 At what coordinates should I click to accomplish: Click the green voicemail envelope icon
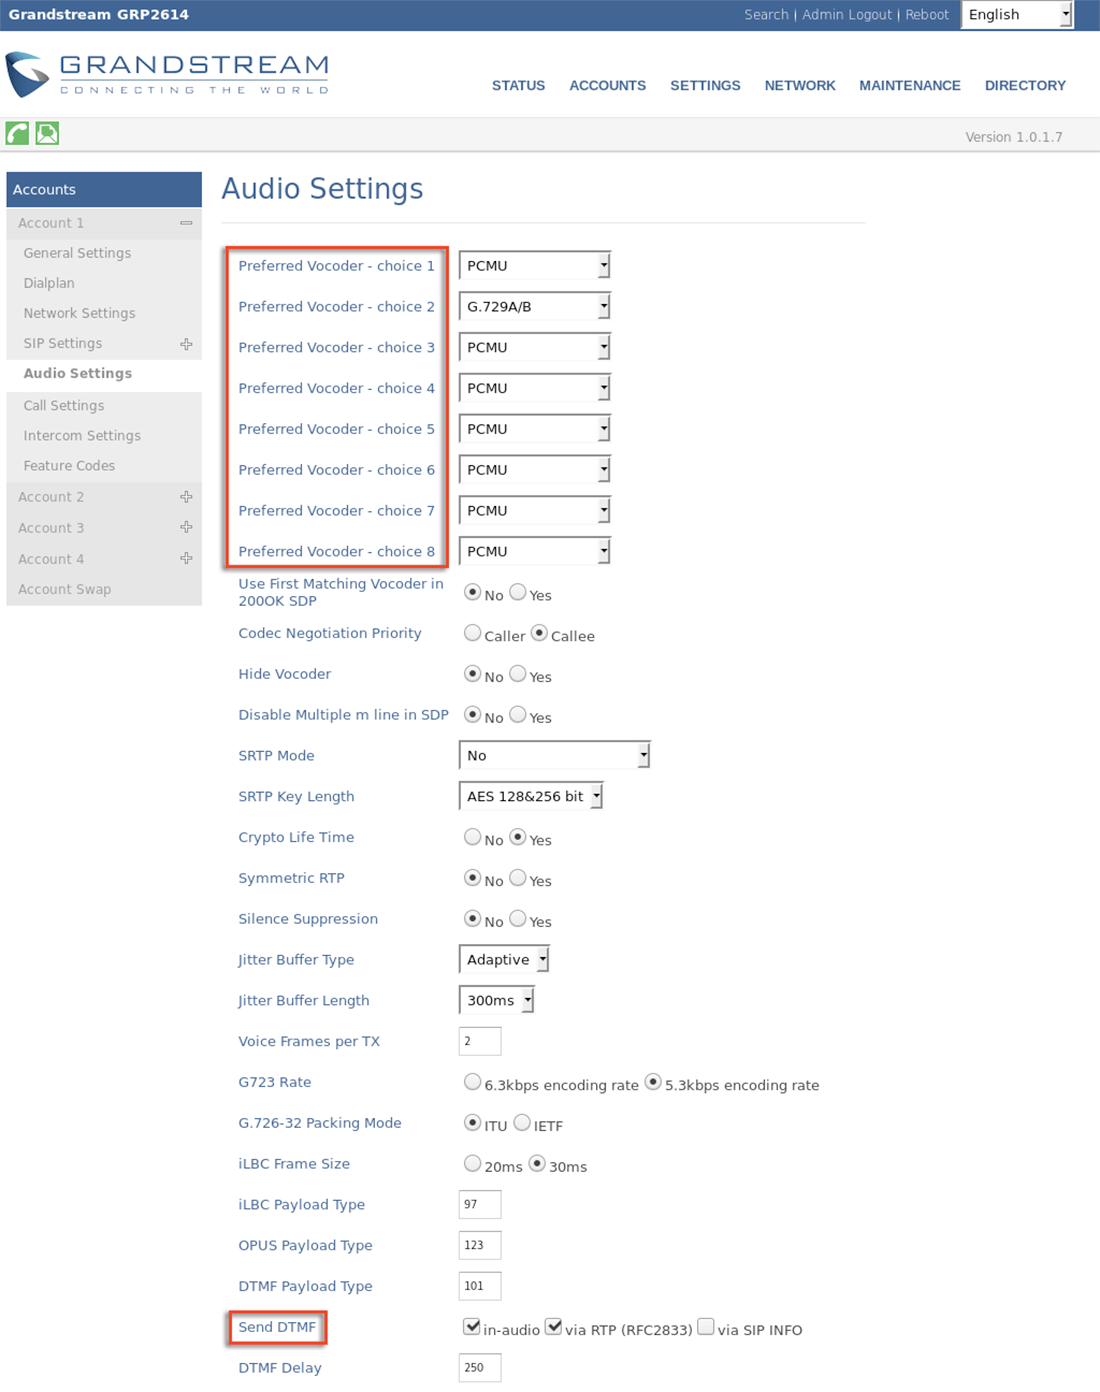click(46, 132)
